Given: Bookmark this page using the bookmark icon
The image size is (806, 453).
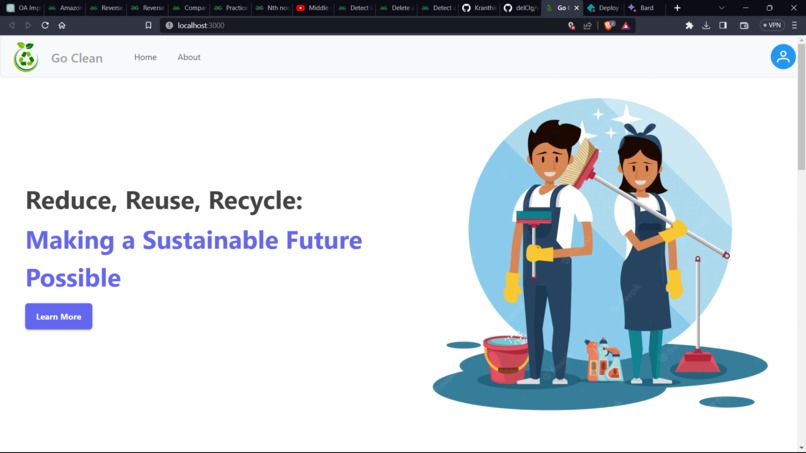Looking at the screenshot, I should (148, 25).
